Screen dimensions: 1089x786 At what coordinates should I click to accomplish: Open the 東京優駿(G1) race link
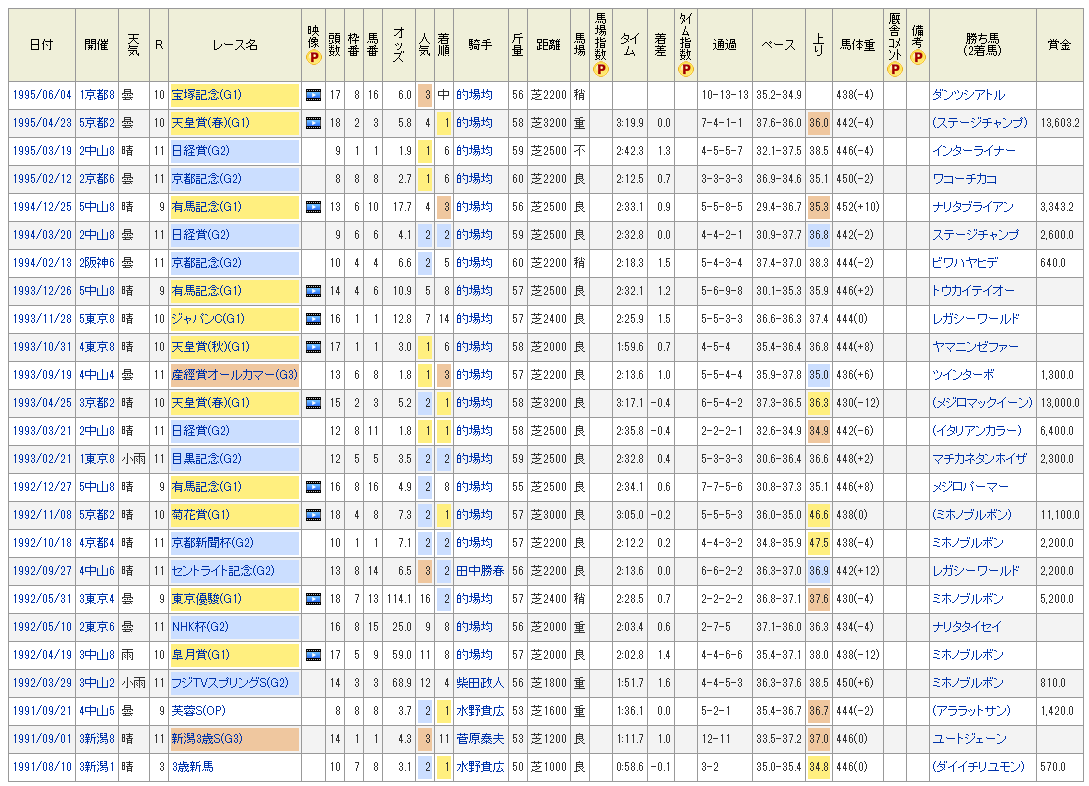(x=206, y=599)
